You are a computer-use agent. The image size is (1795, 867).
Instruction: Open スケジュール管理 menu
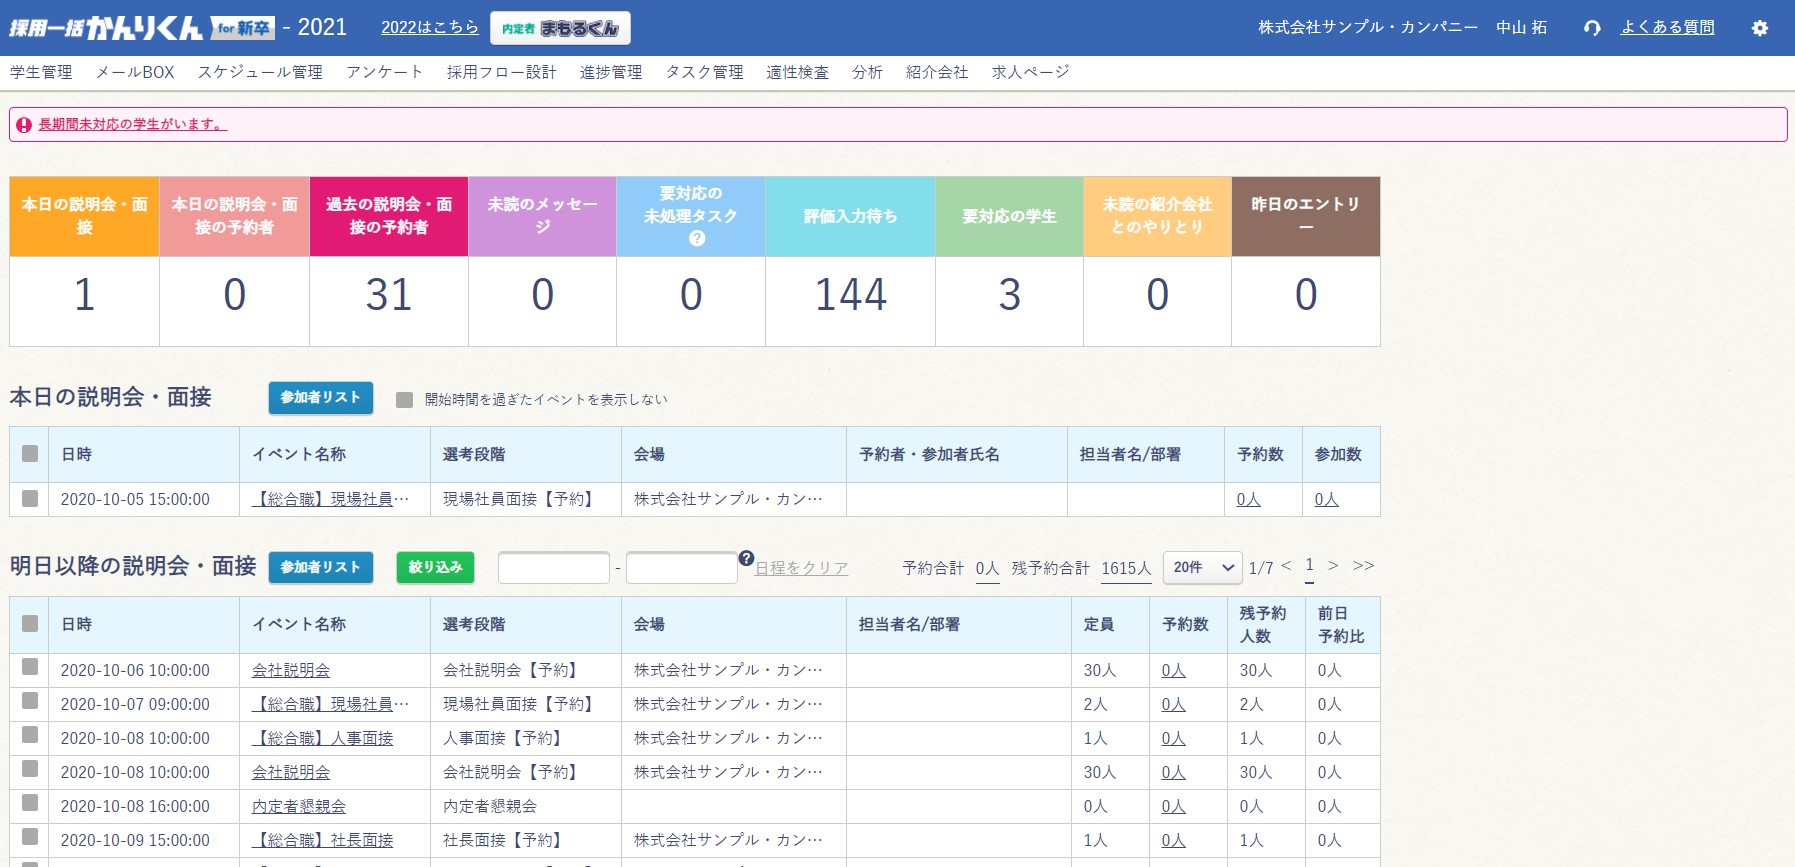260,72
